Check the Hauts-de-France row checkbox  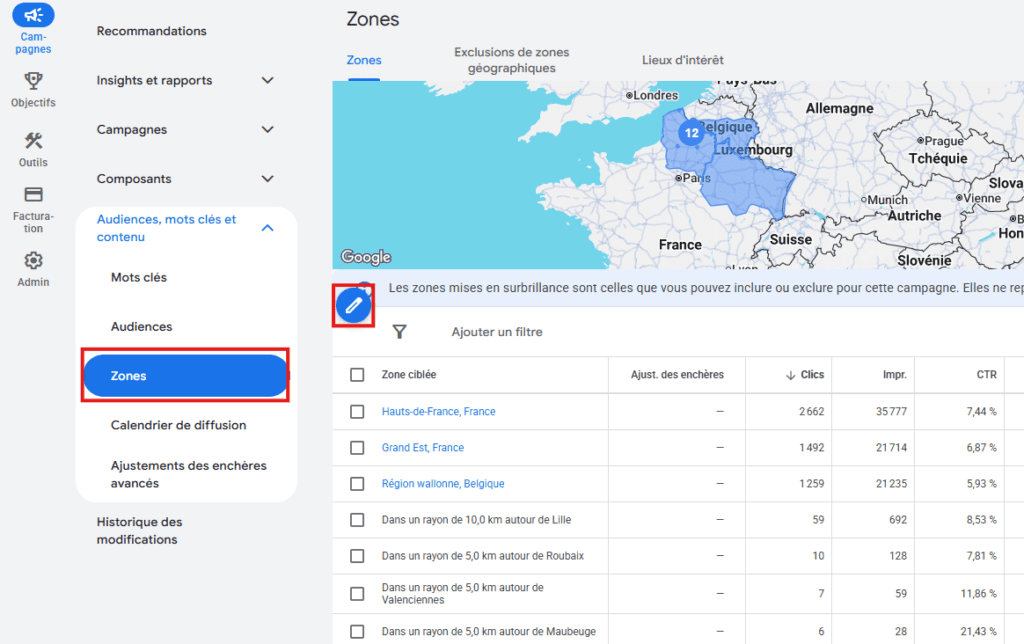tap(357, 411)
